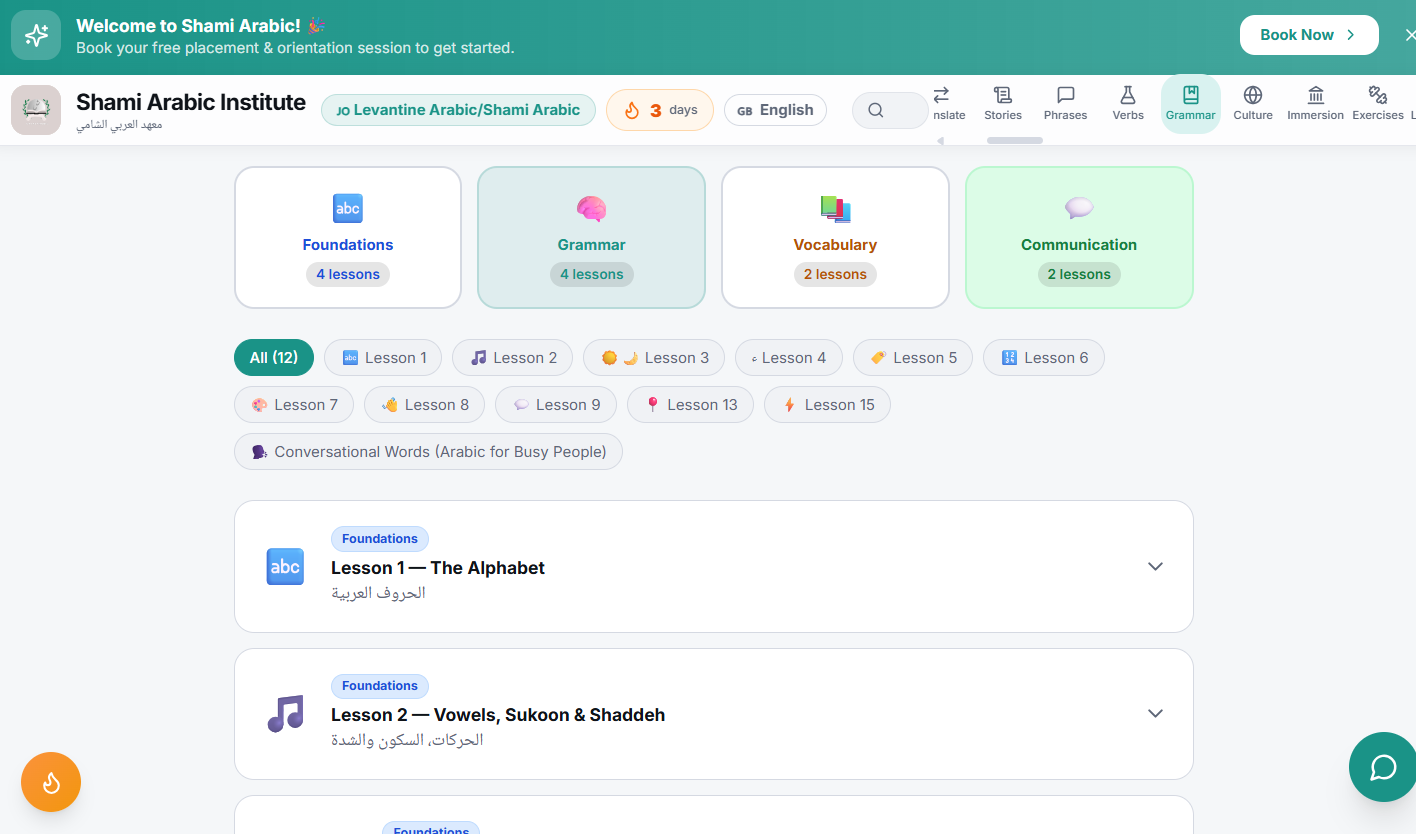Filter by Lesson 4 chip
This screenshot has width=1416, height=834.
tap(789, 358)
